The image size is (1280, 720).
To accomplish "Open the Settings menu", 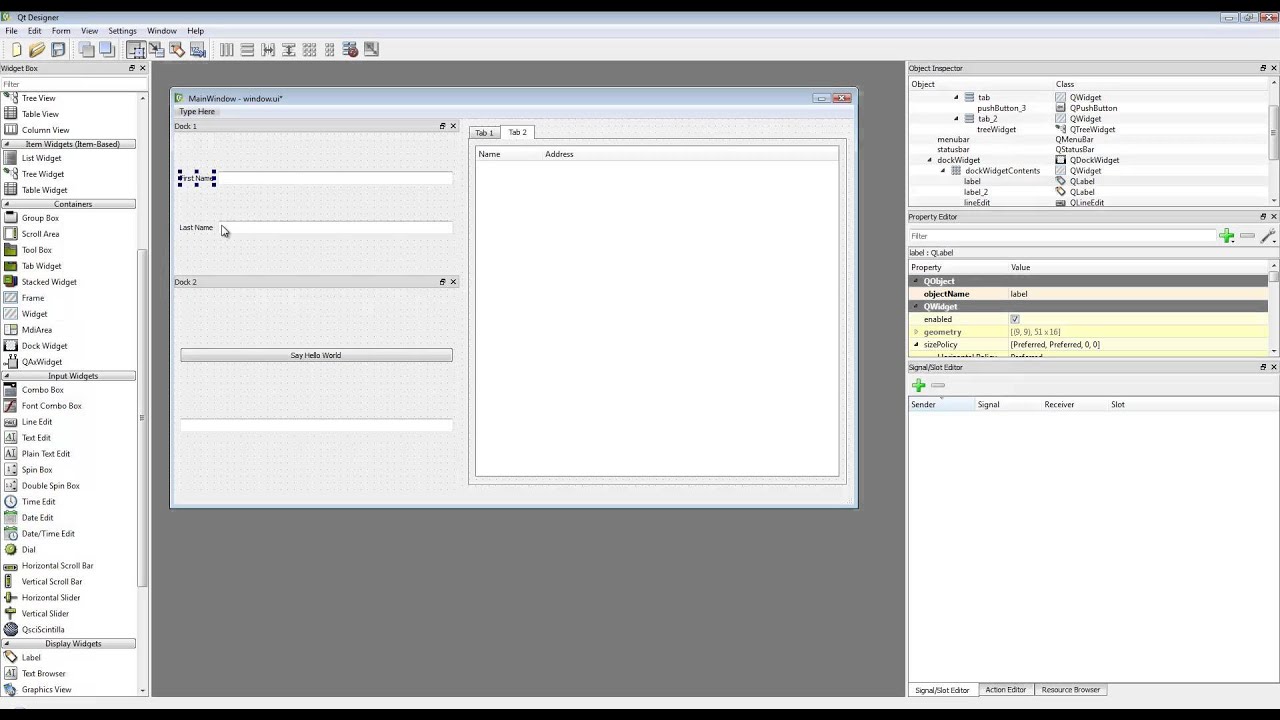I will click(x=122, y=31).
